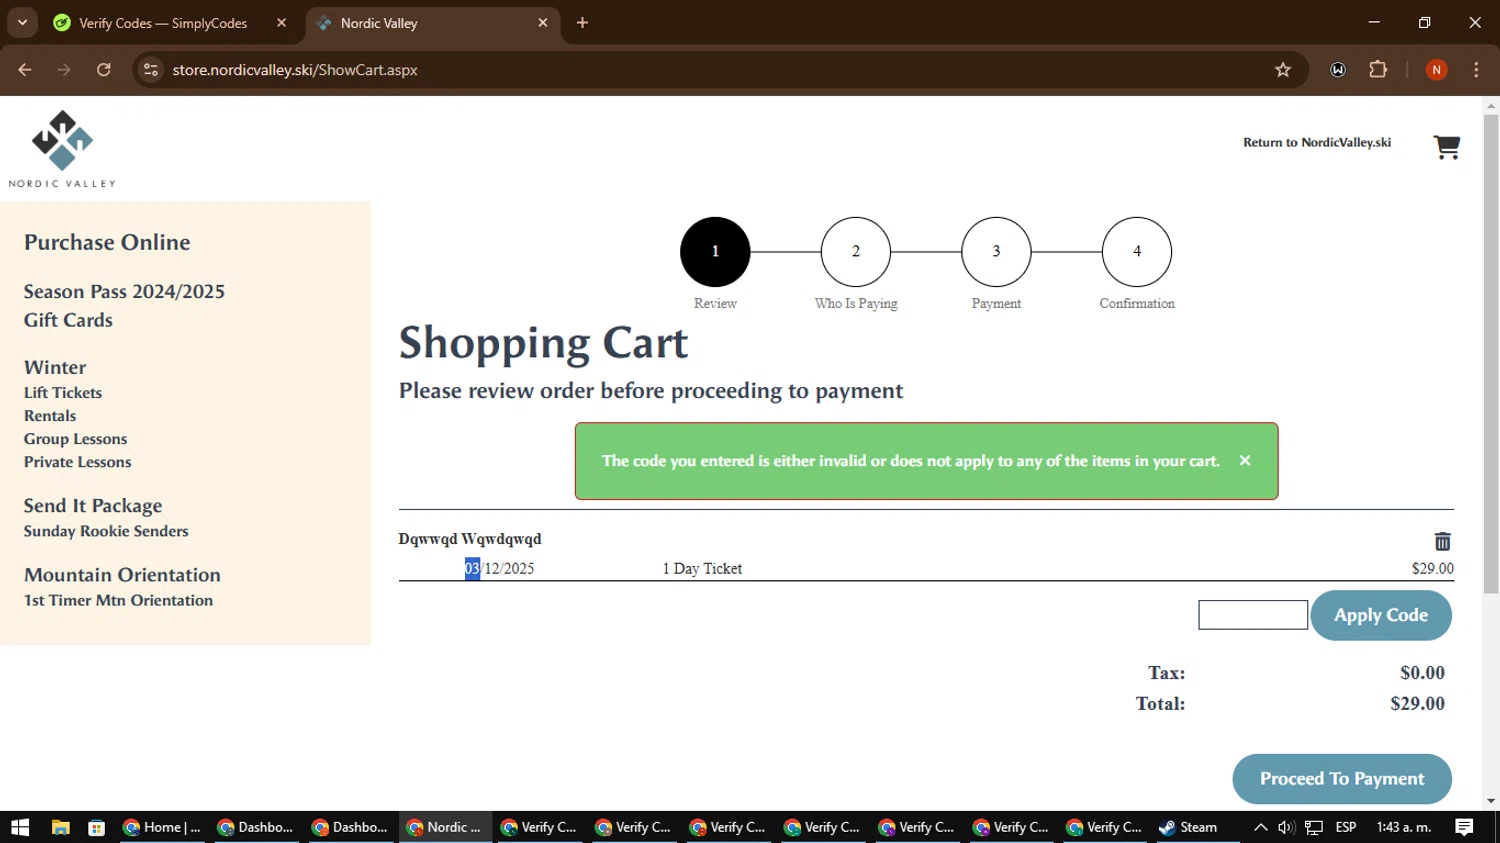
Task: Close the Nordic Valley tab
Action: pyautogui.click(x=543, y=23)
